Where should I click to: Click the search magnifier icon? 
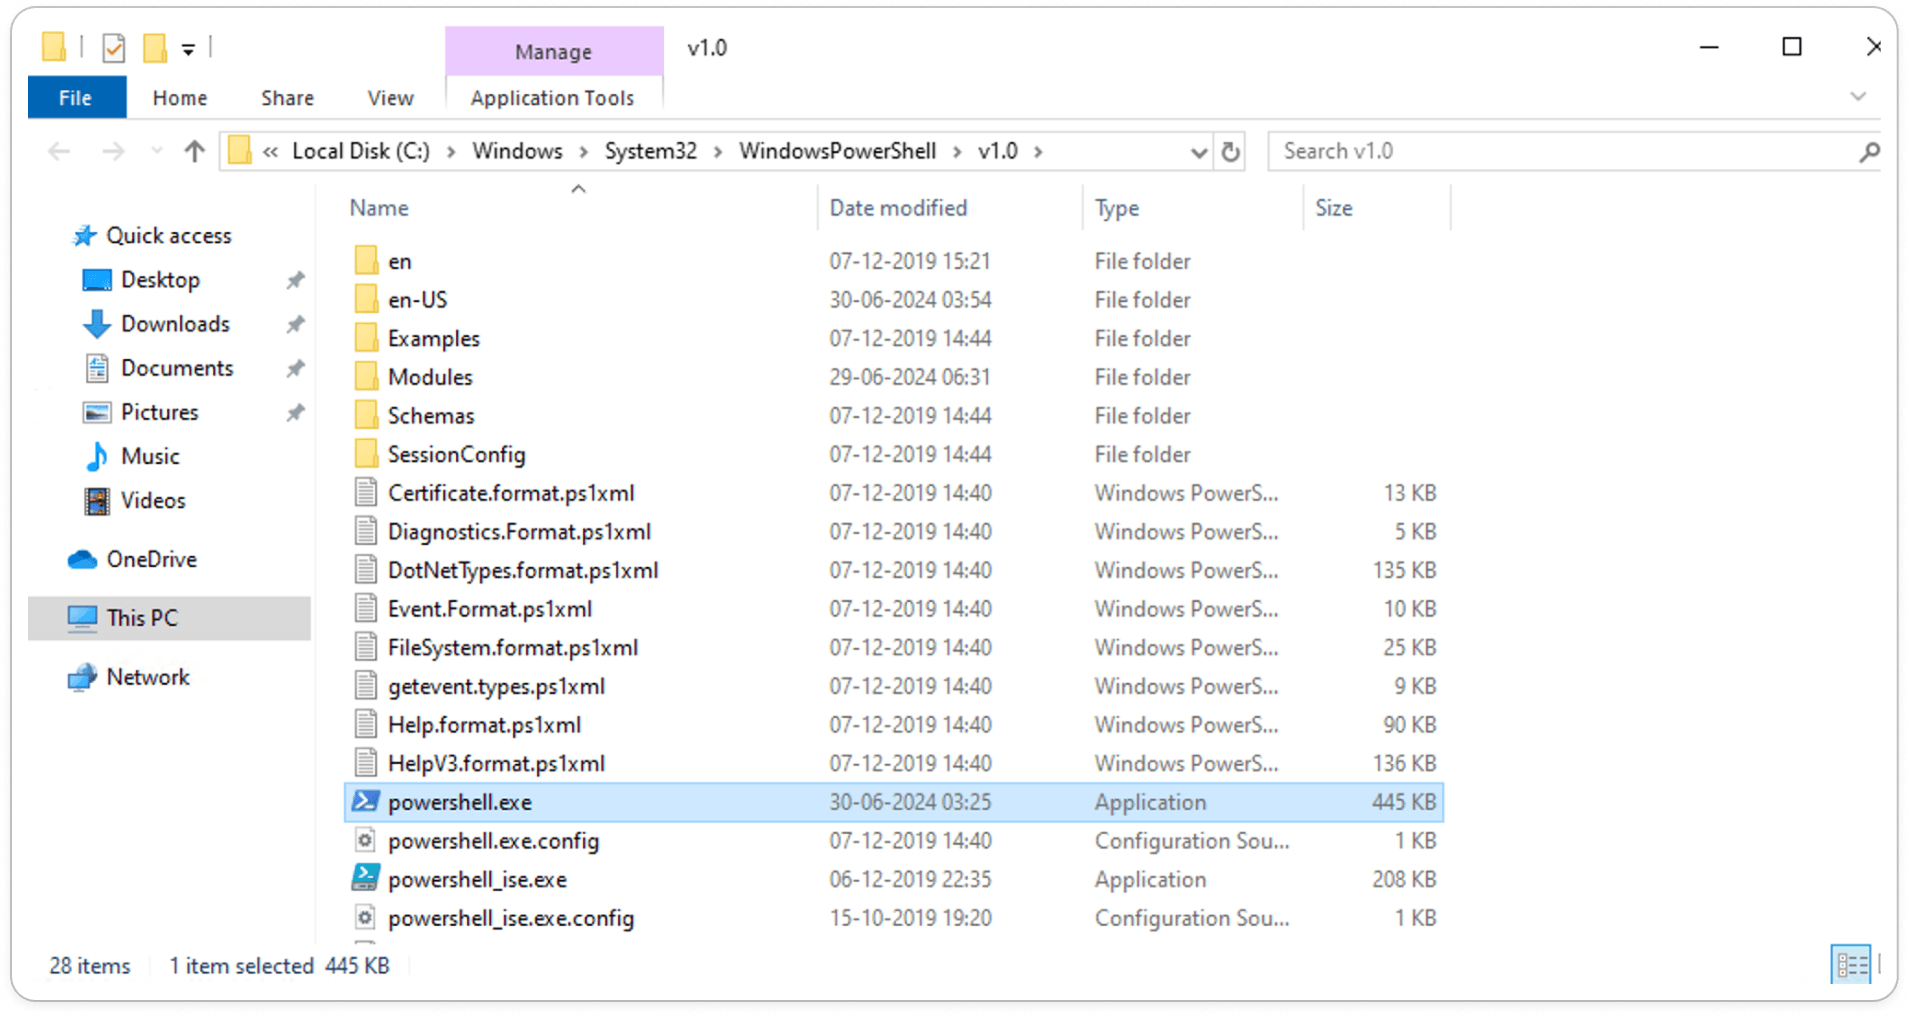click(1868, 152)
